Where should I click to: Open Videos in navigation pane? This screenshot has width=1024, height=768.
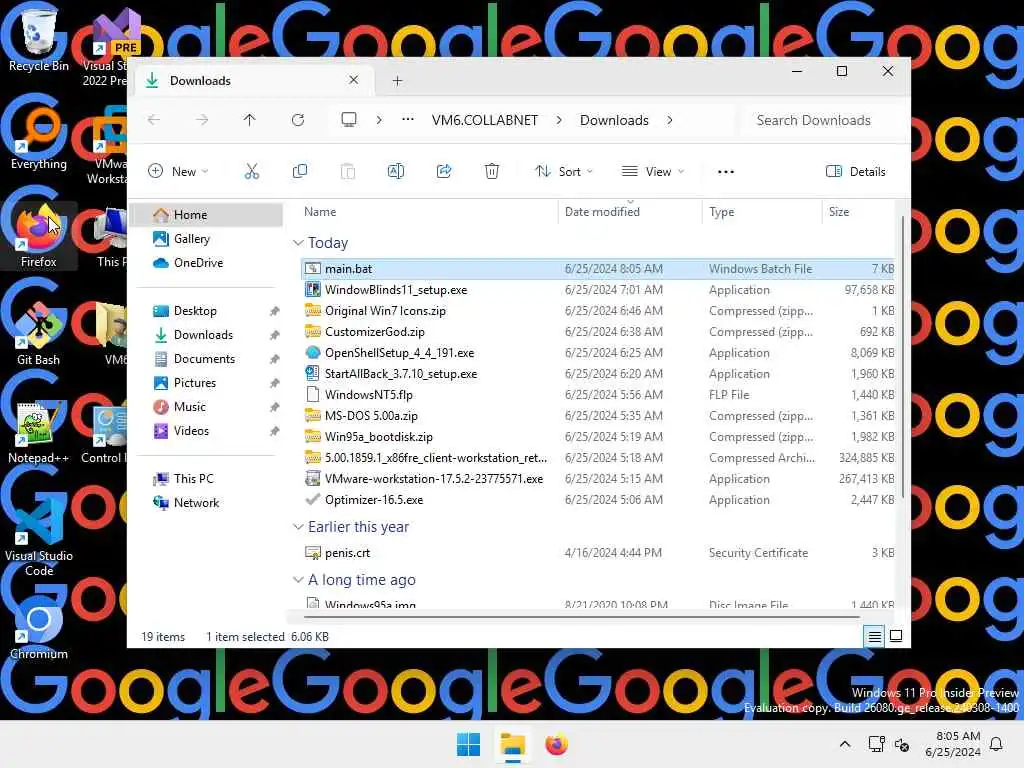coord(206,431)
